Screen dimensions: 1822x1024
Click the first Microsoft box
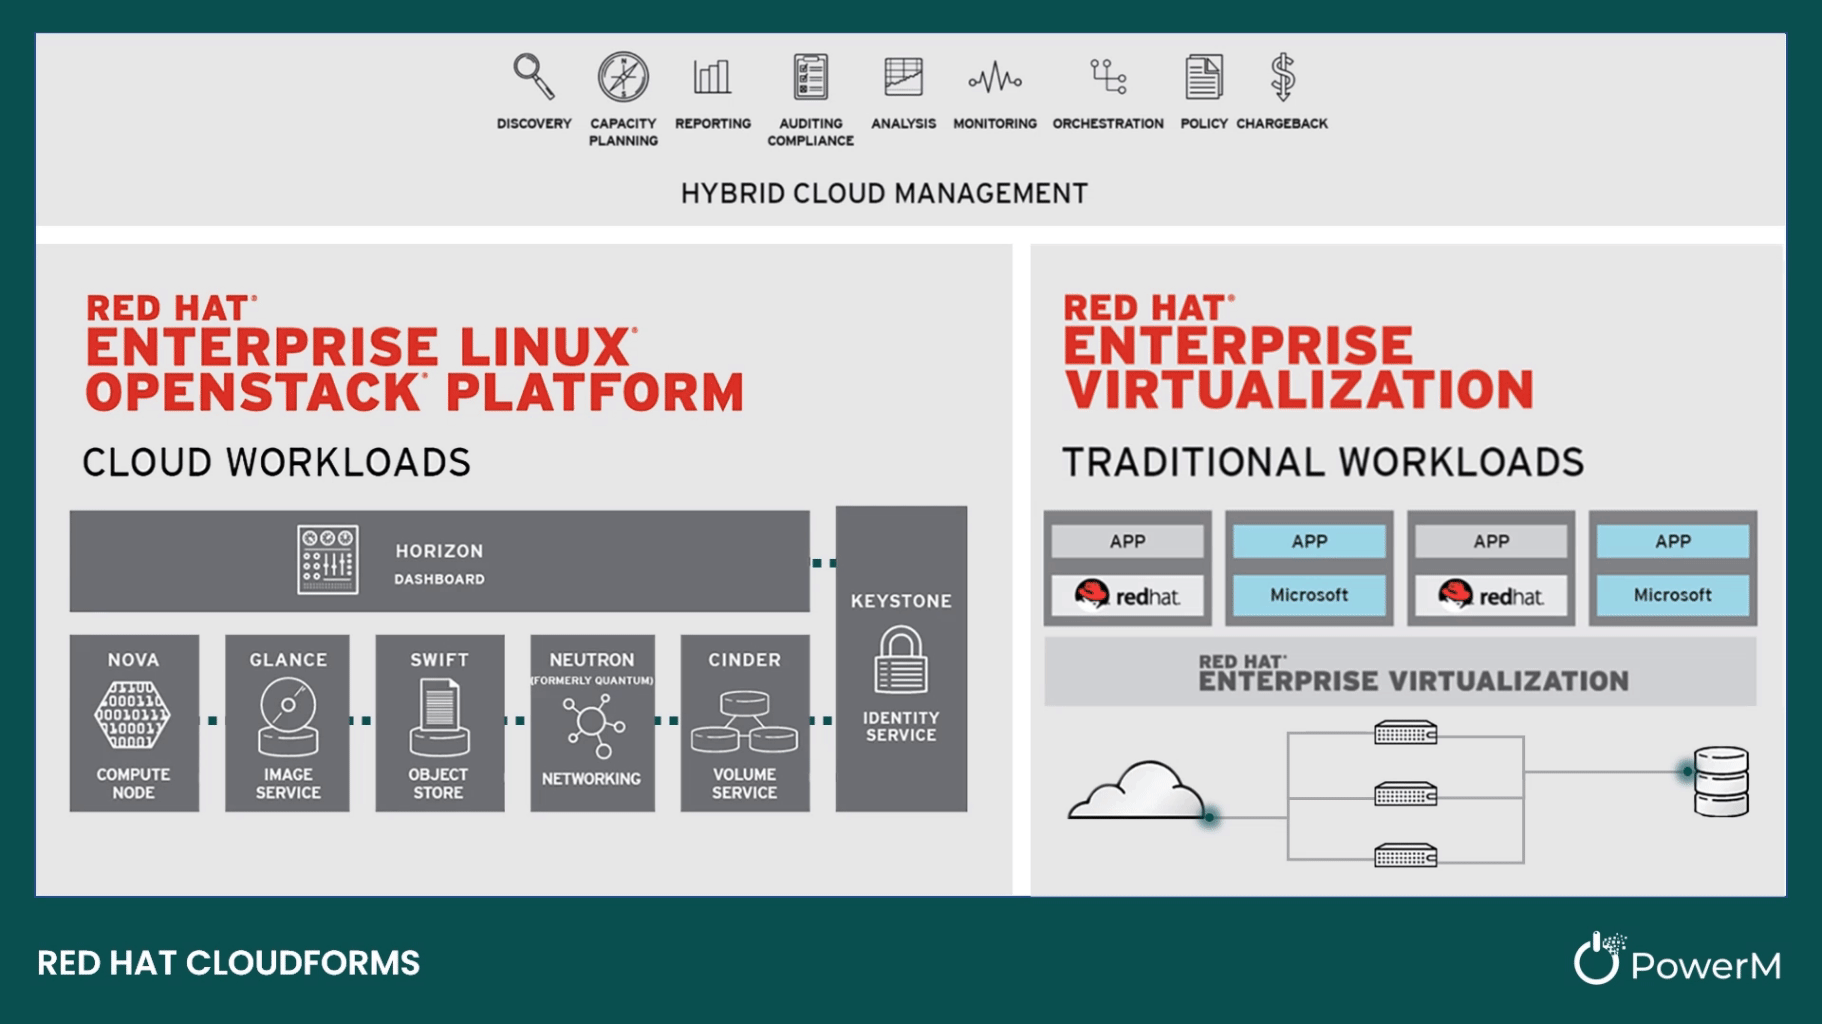(1309, 595)
